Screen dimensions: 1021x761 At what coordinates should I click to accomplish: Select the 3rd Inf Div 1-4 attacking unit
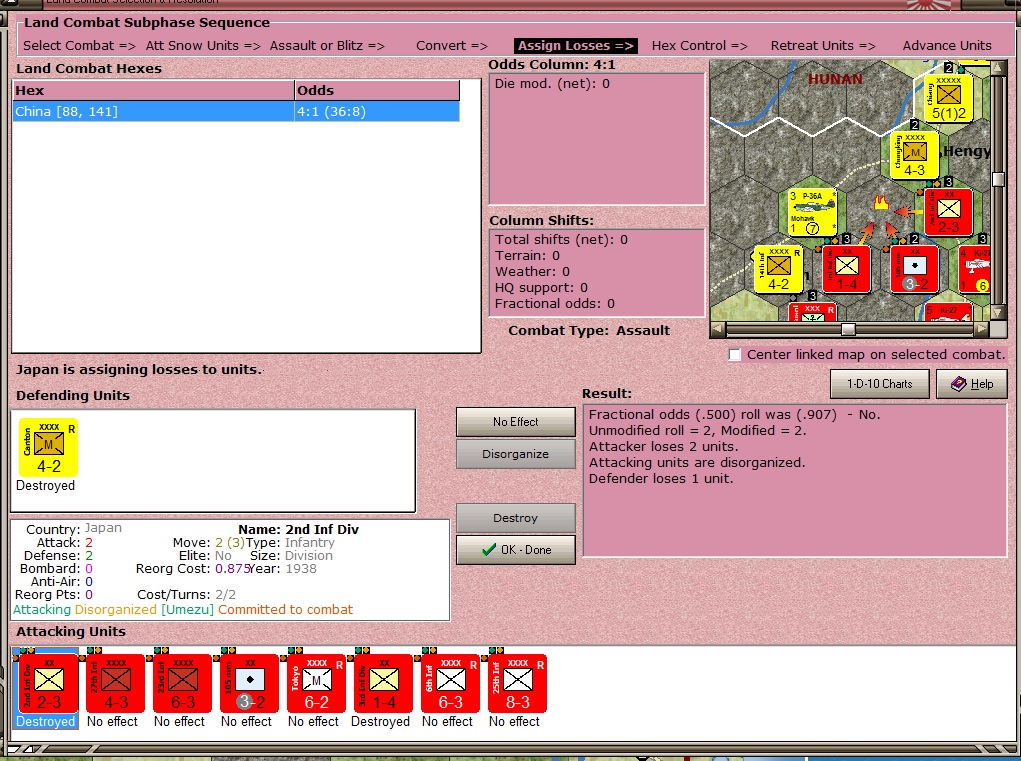[384, 684]
